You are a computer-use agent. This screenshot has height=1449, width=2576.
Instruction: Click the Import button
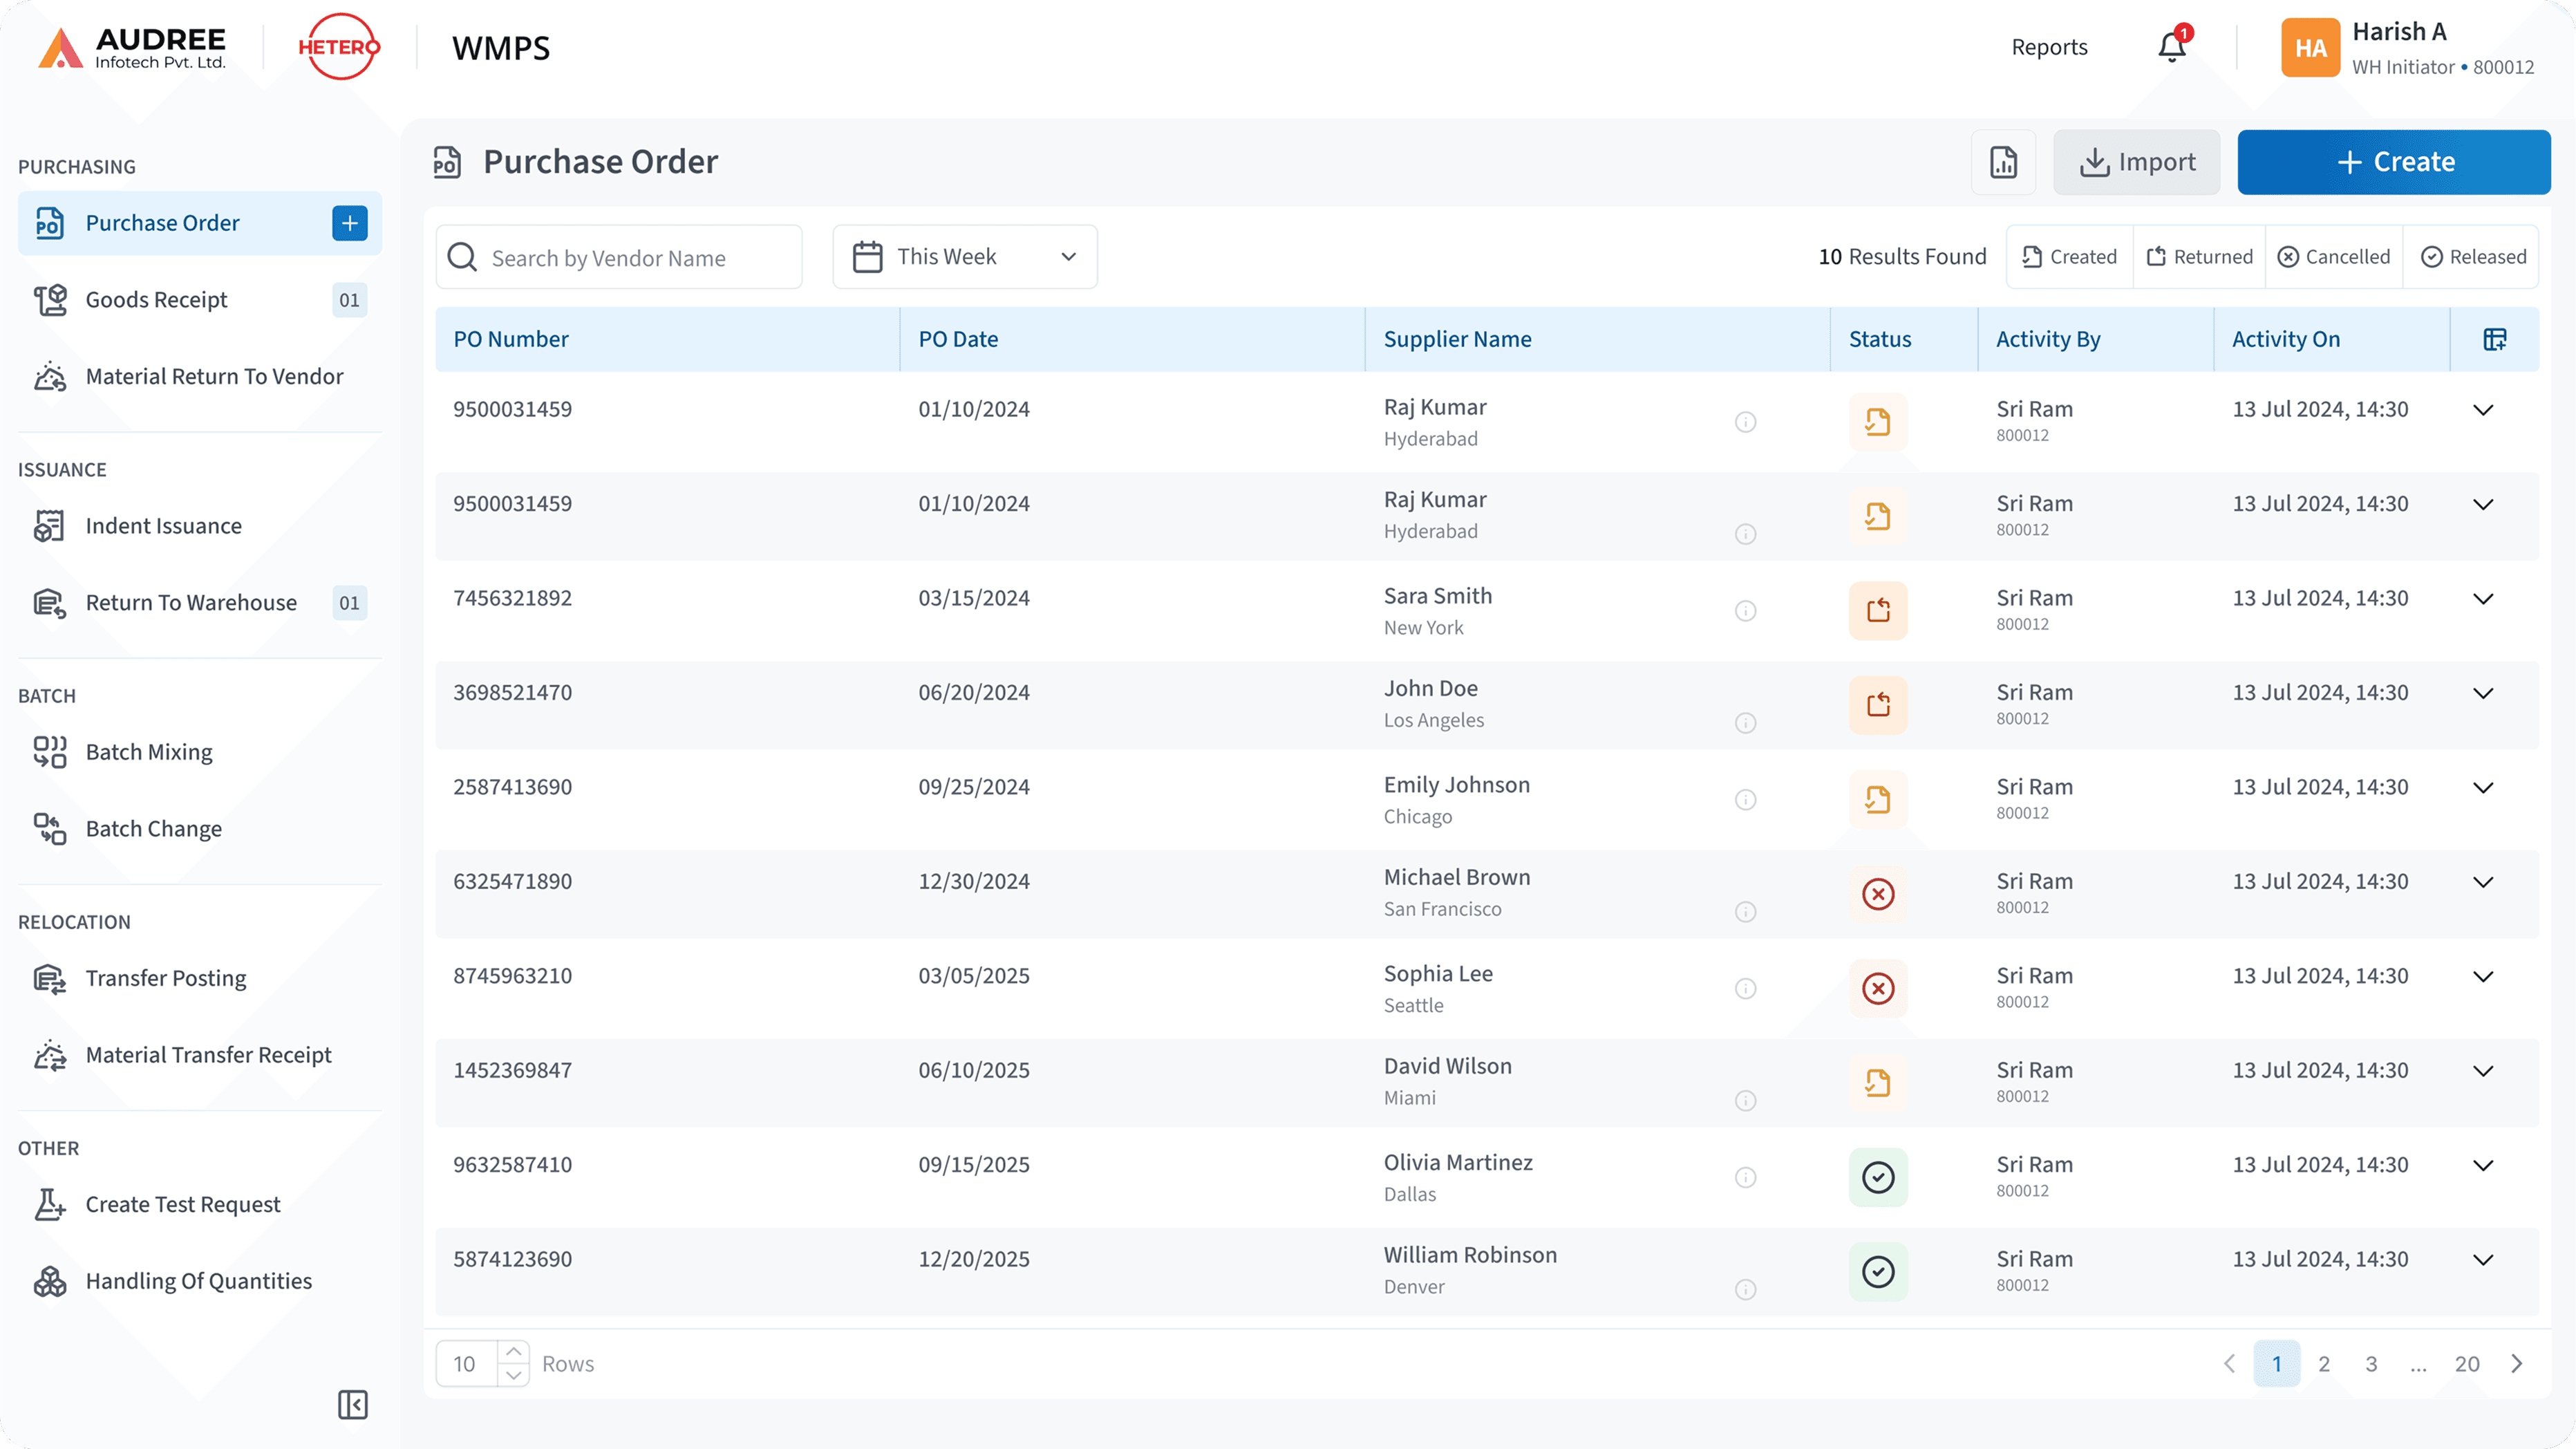[2136, 162]
